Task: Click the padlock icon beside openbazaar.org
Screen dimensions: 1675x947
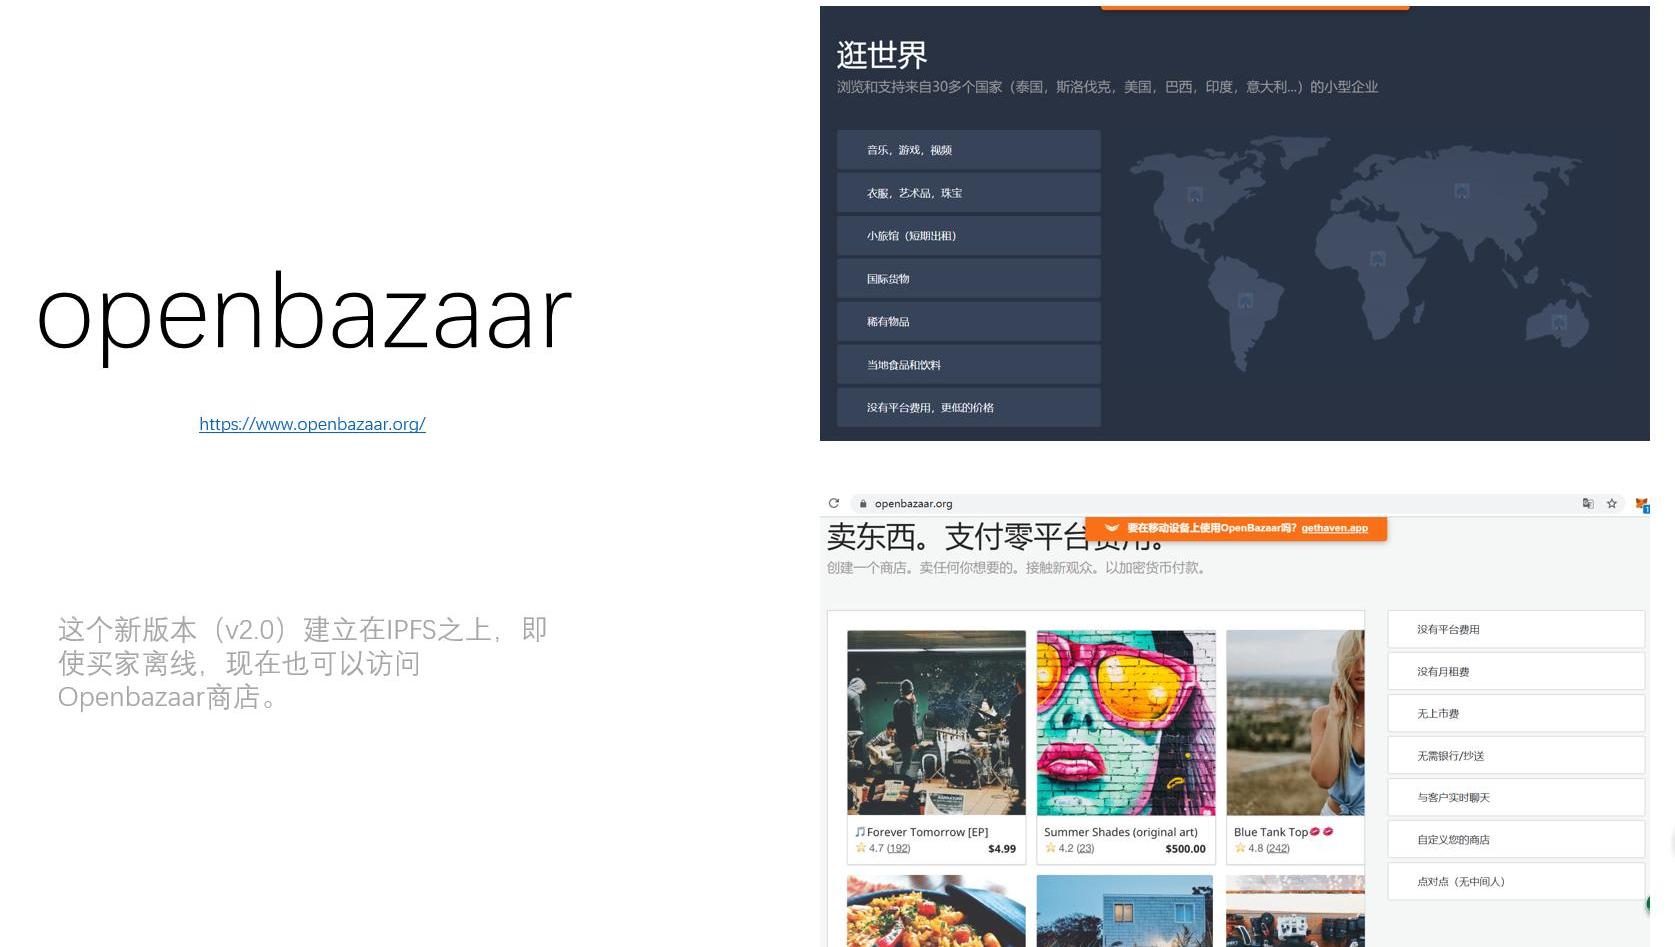Action: (863, 504)
